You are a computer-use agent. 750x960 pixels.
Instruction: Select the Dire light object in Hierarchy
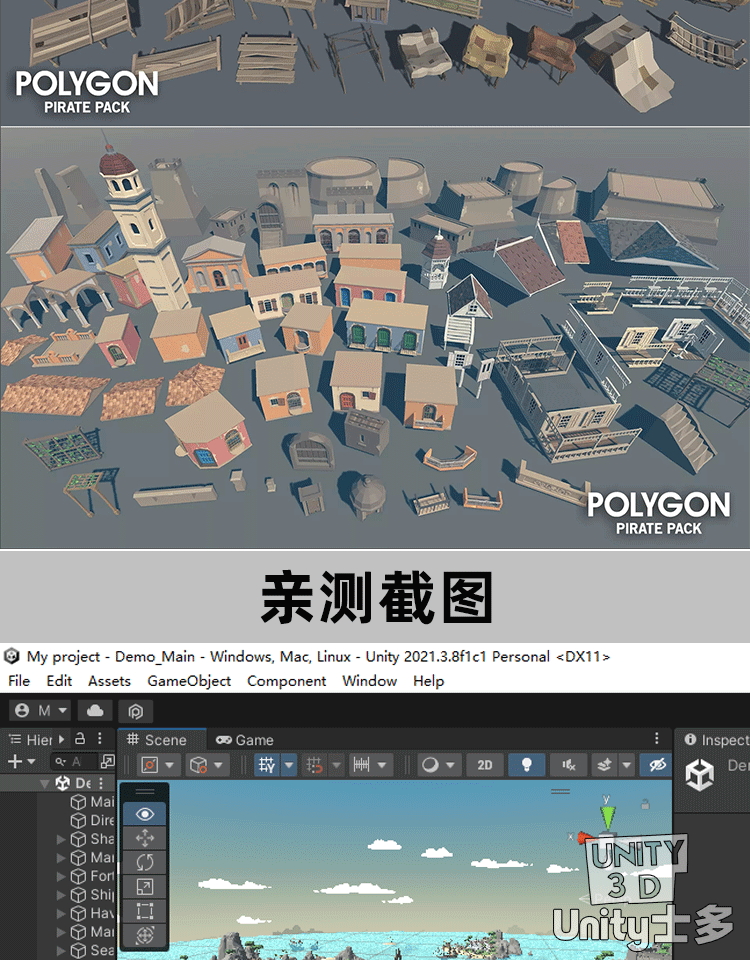(x=93, y=820)
